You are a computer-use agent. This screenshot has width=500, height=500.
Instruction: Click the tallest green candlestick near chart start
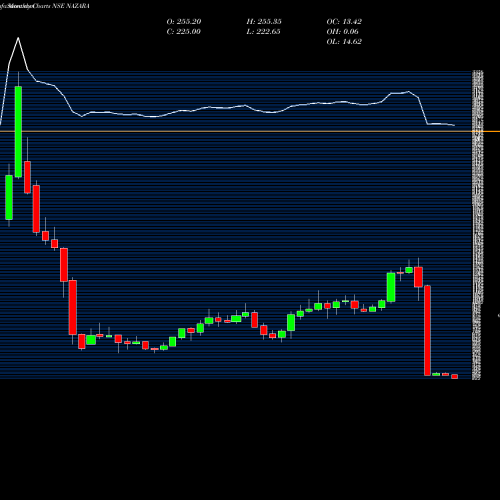click(18, 132)
